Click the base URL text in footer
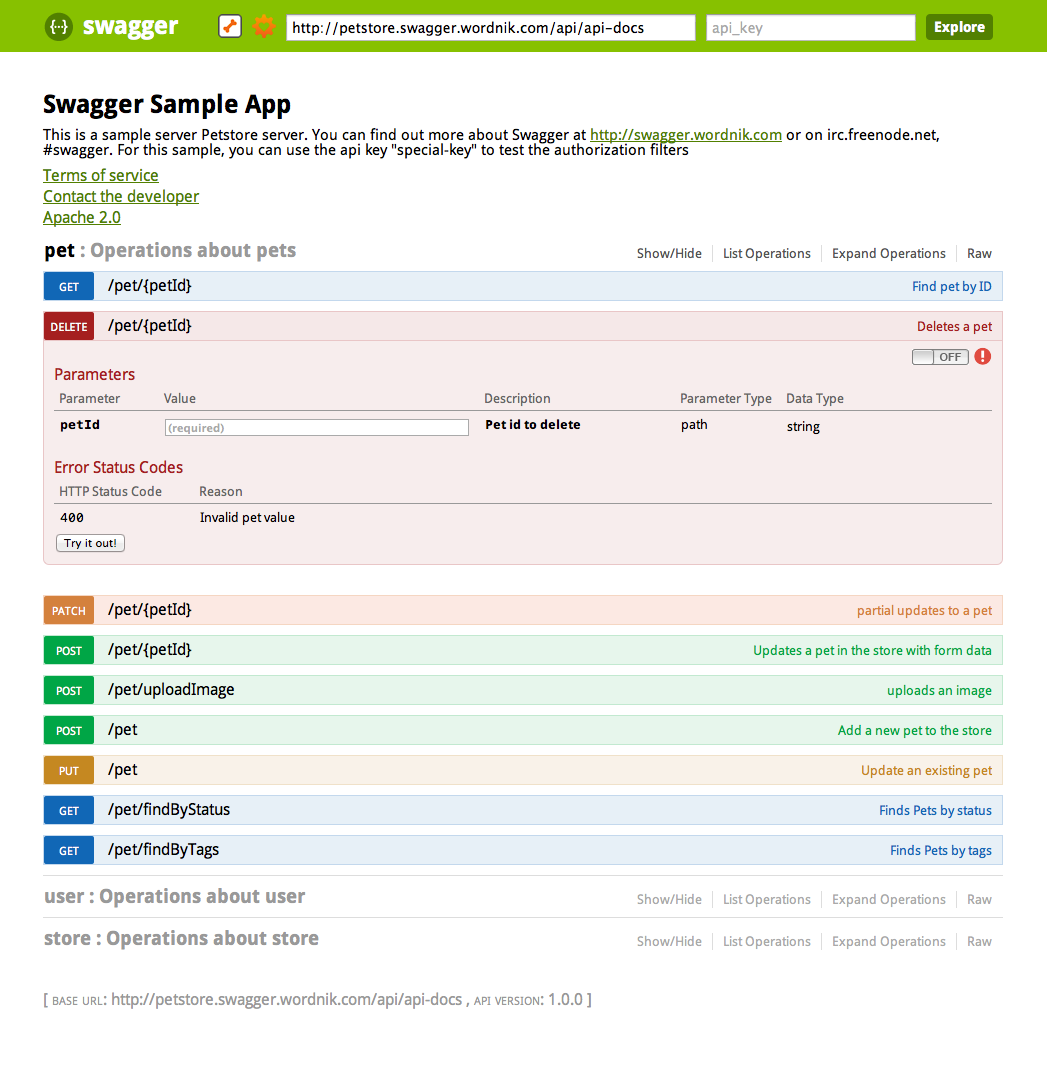The image size is (1047, 1087). coord(286,1000)
